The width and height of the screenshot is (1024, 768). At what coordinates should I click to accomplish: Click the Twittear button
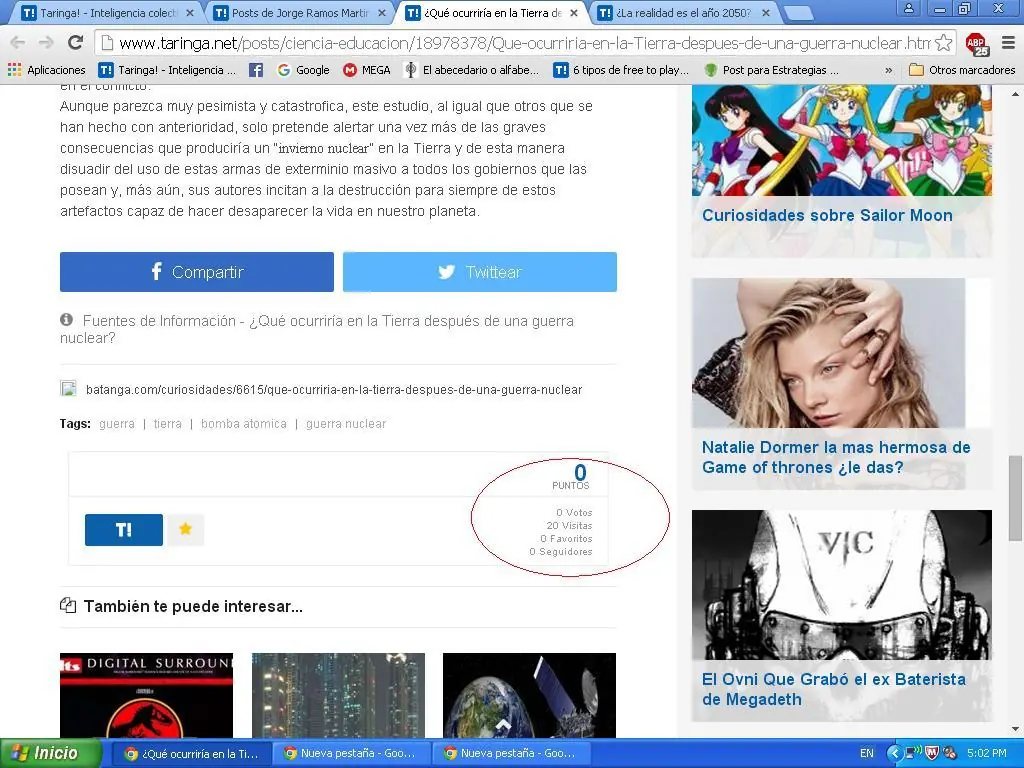(480, 272)
